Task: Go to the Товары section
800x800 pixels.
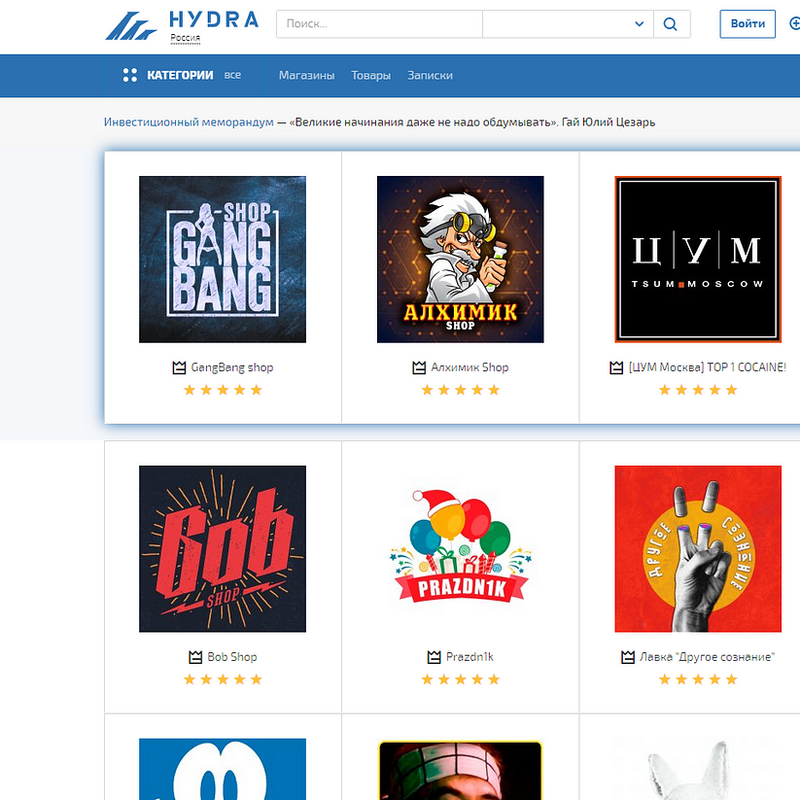Action: pyautogui.click(x=371, y=75)
